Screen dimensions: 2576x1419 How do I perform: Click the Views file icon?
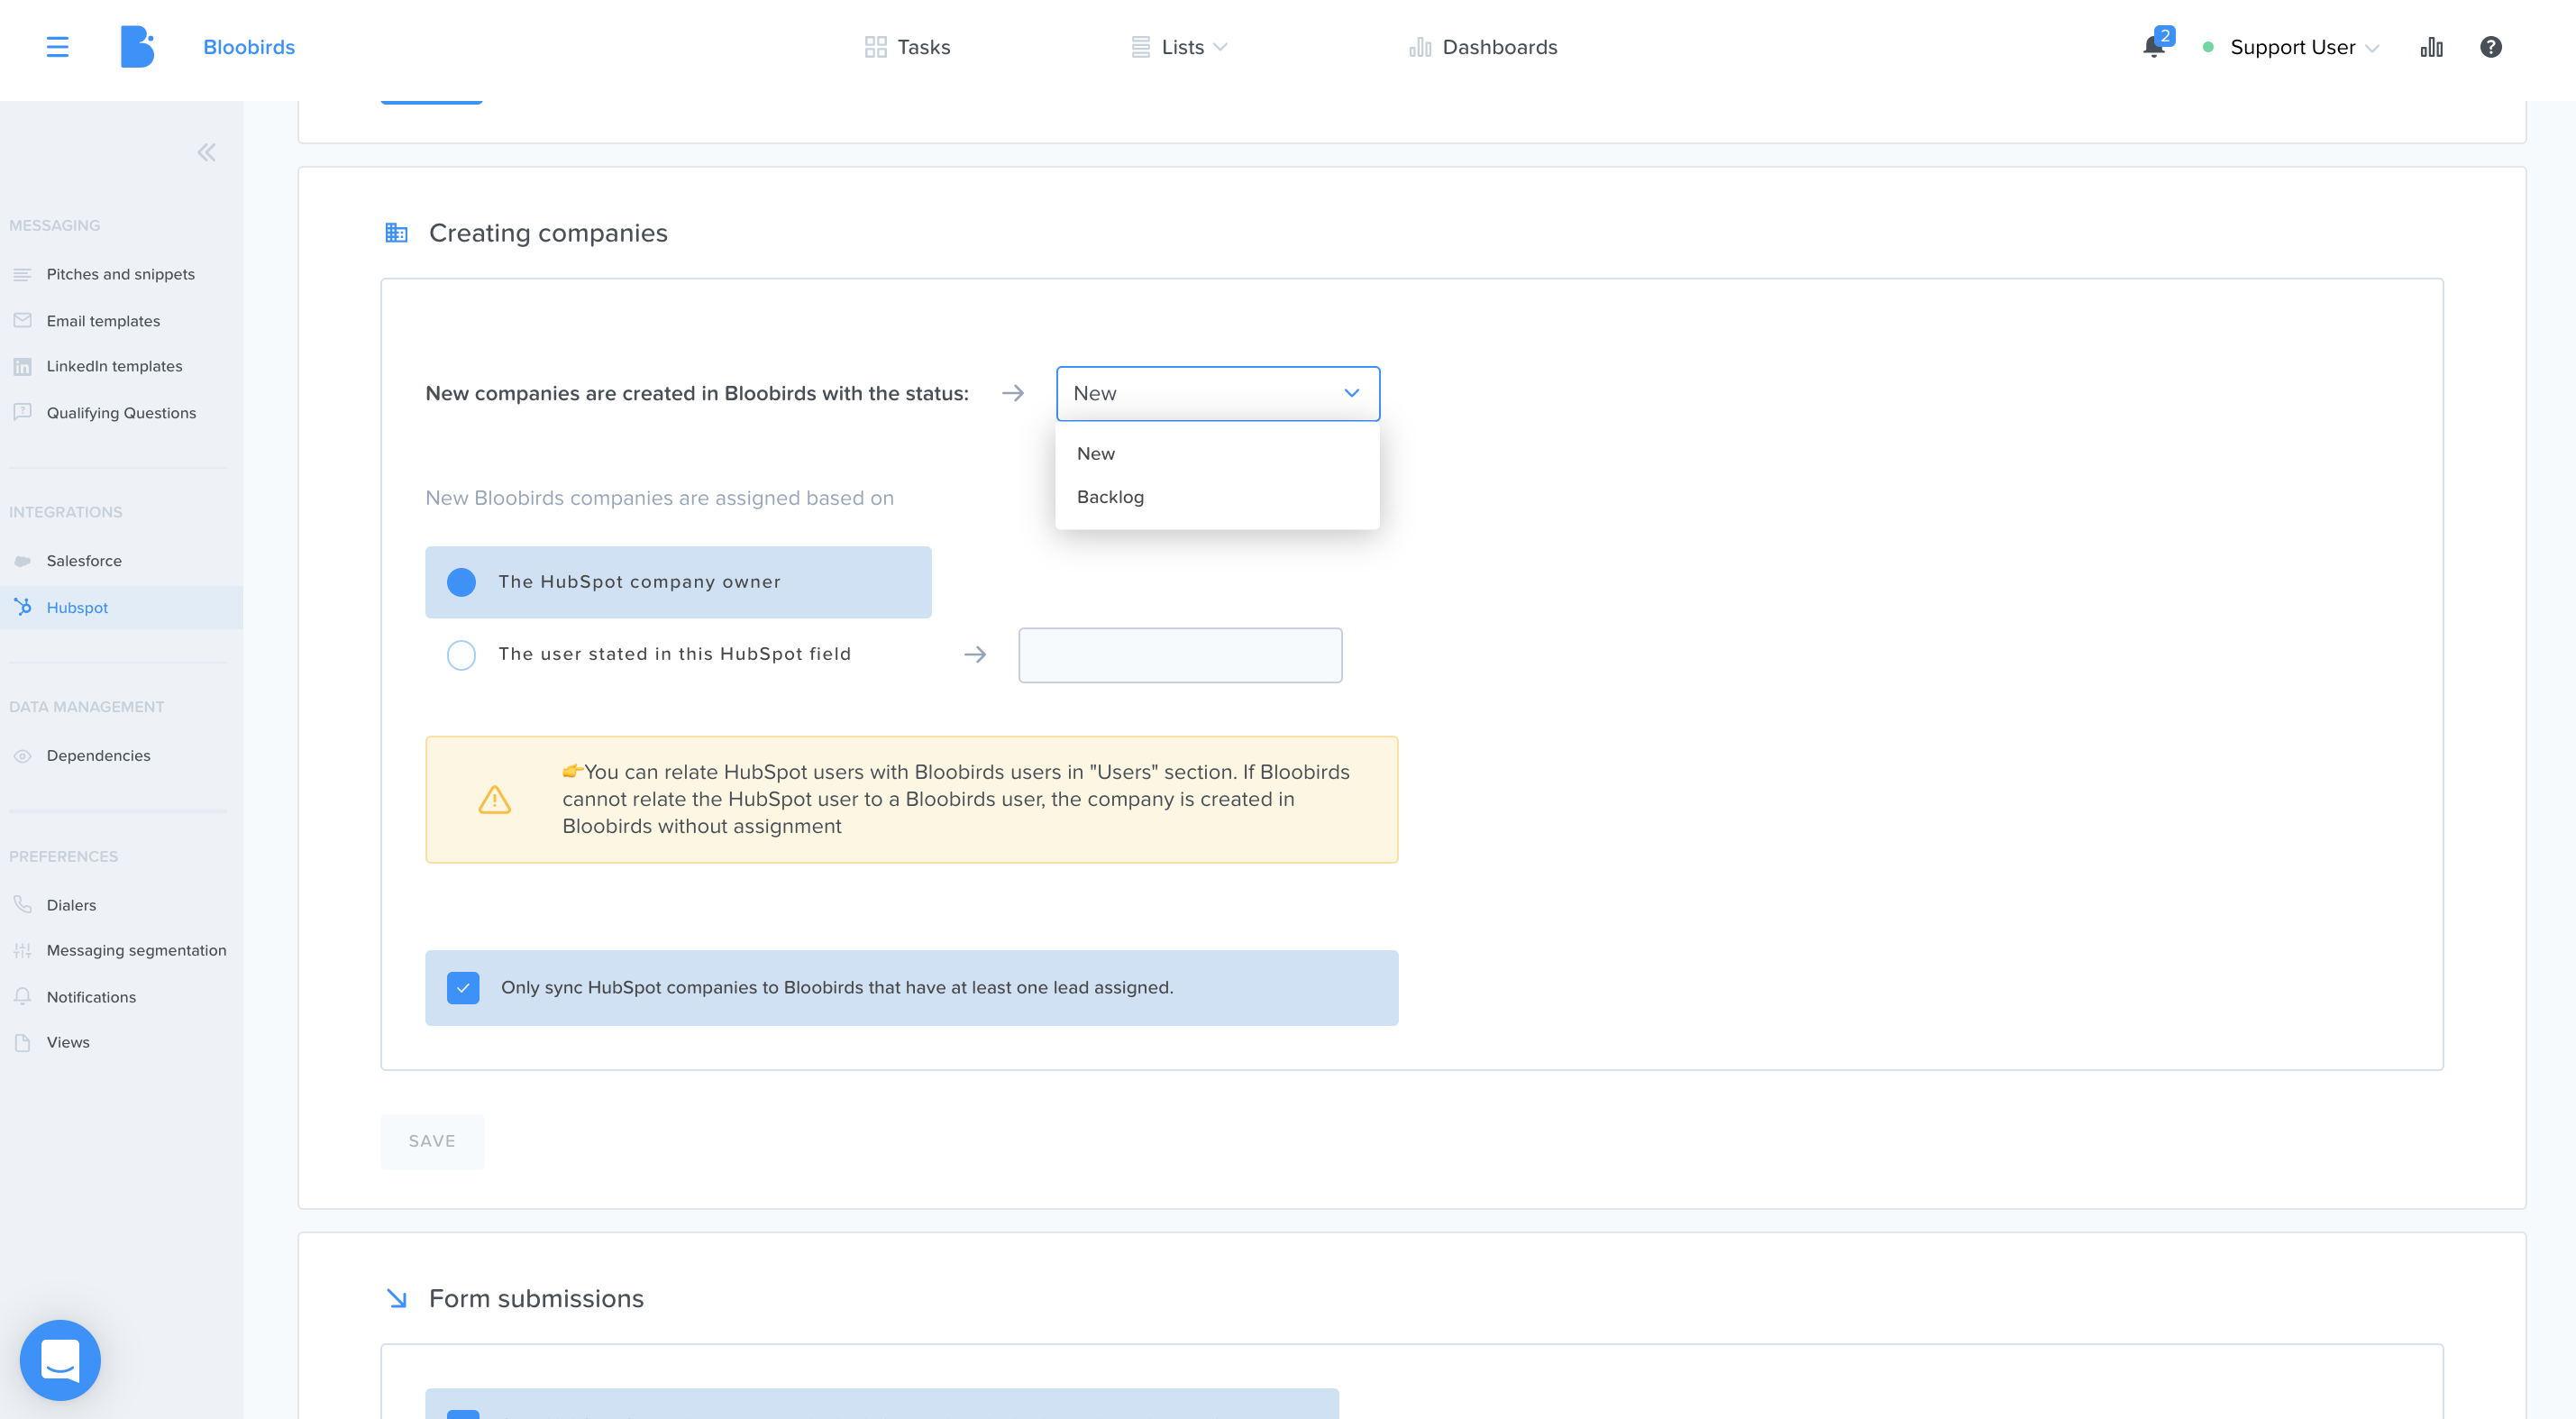(x=22, y=1042)
